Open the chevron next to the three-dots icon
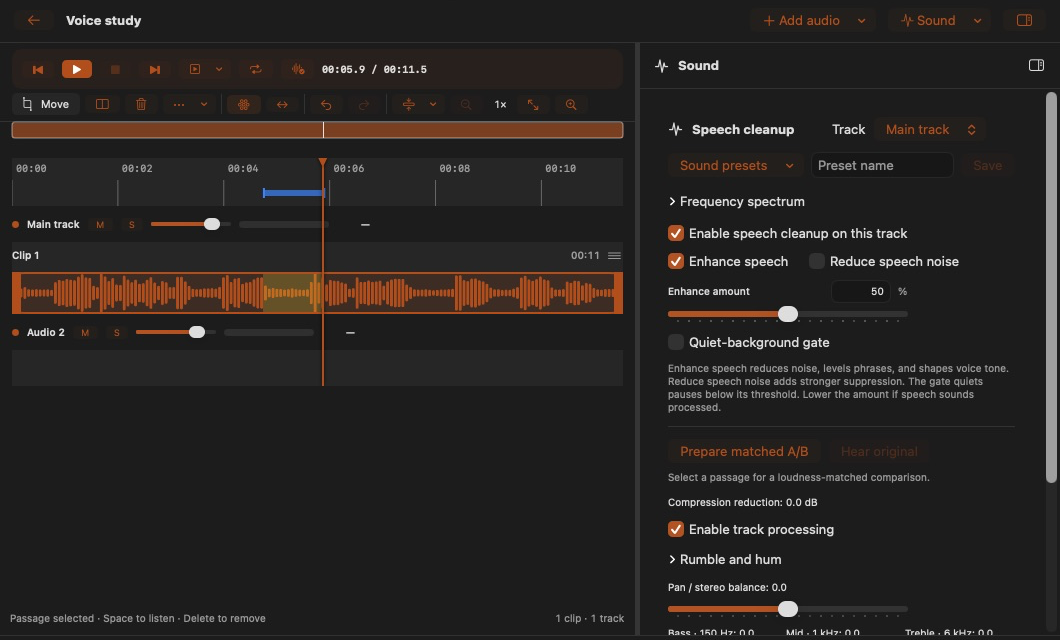 tap(203, 104)
